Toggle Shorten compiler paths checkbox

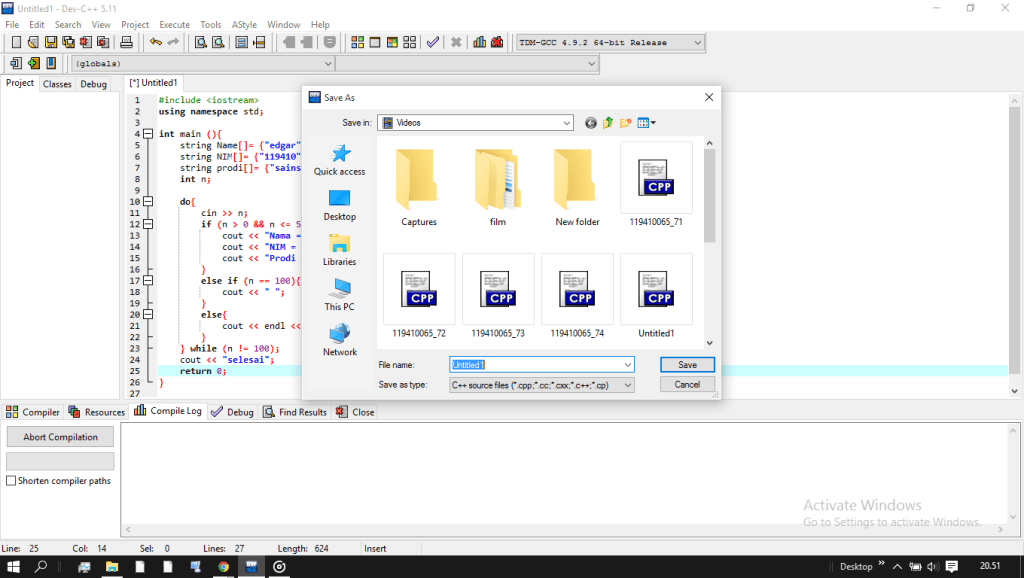(x=11, y=481)
